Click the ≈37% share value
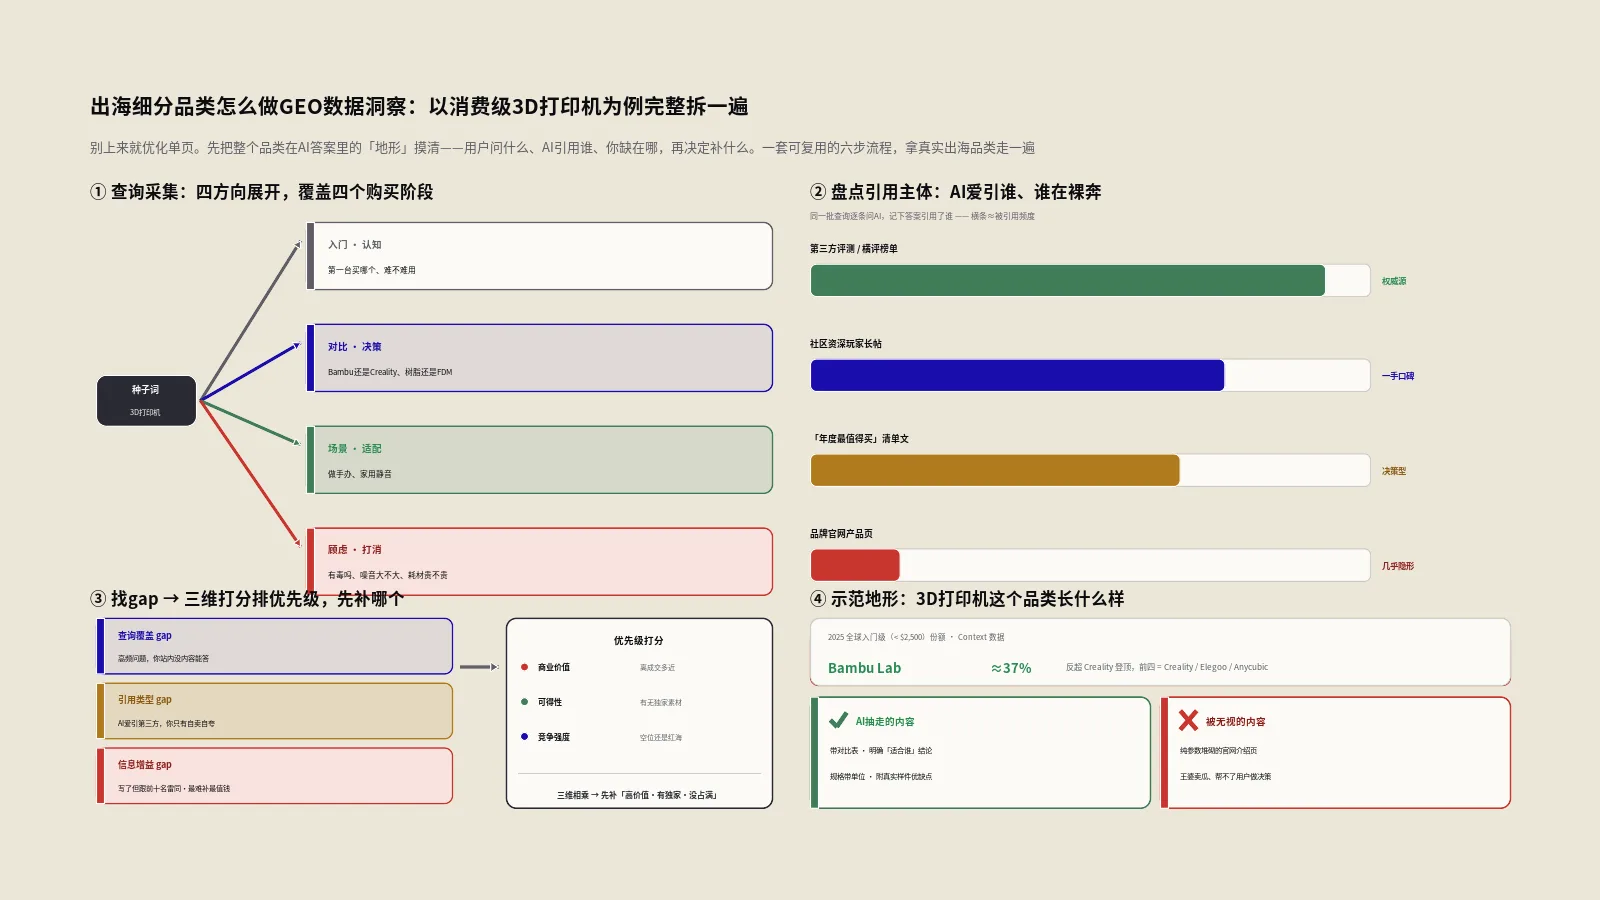This screenshot has width=1600, height=900. pos(1011,668)
